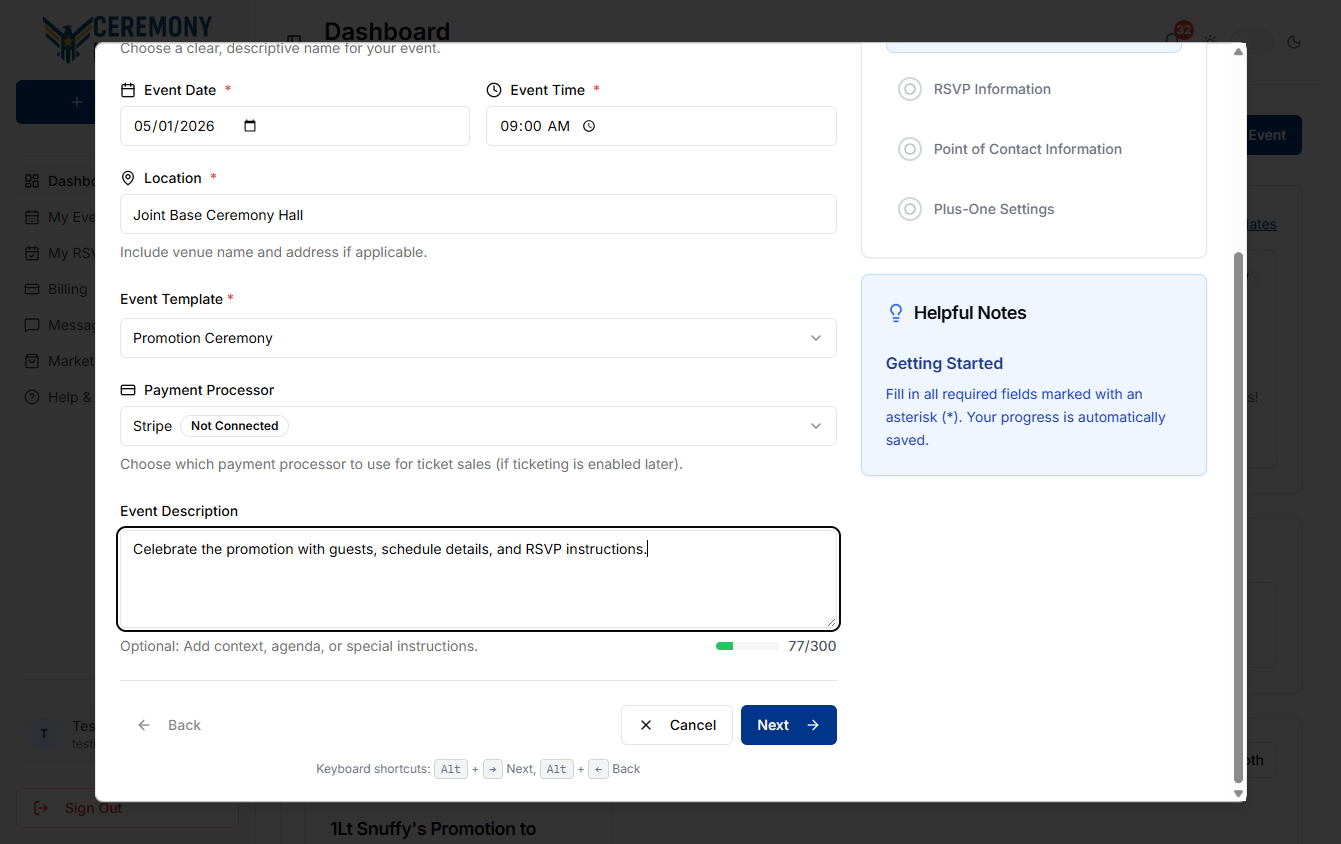Open the time picker clock icon
This screenshot has width=1341, height=844.
(589, 126)
